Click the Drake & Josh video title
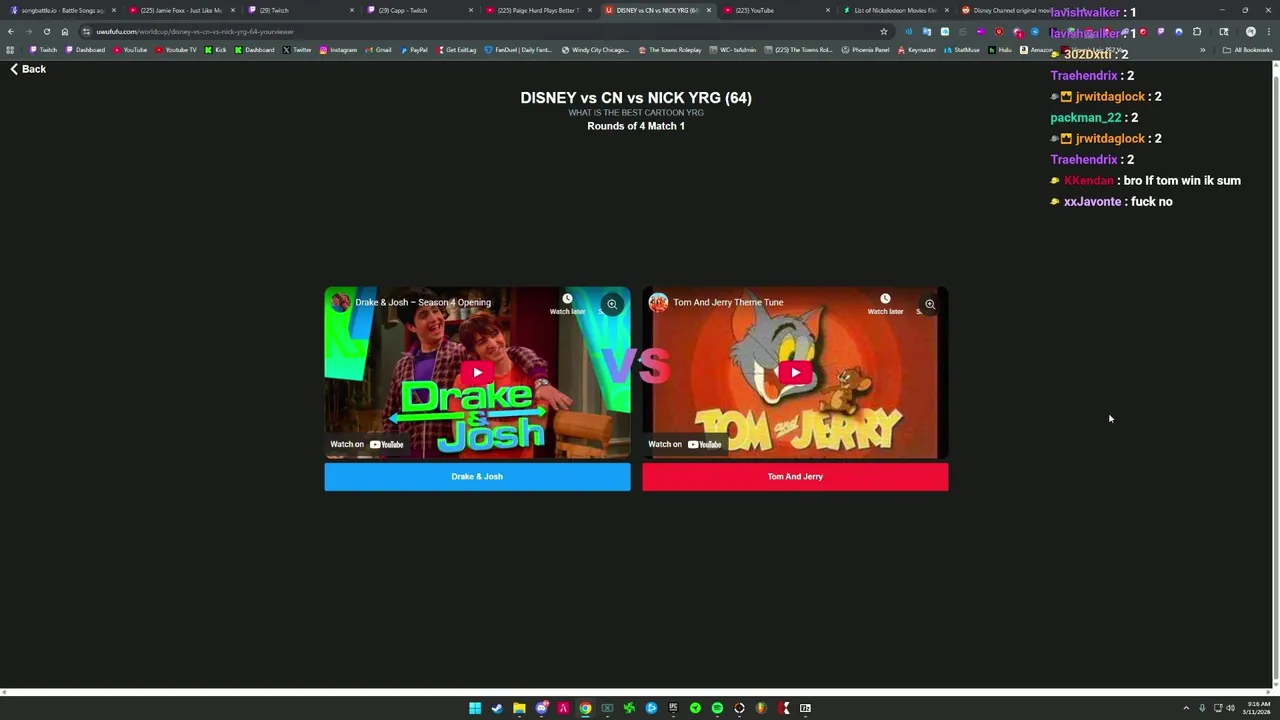 tap(423, 302)
